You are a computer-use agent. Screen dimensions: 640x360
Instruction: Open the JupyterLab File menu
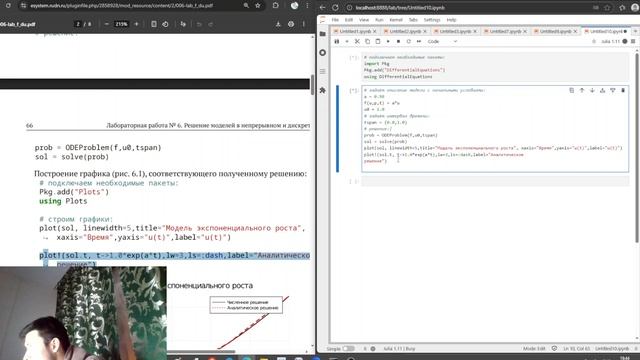coord(335,20)
